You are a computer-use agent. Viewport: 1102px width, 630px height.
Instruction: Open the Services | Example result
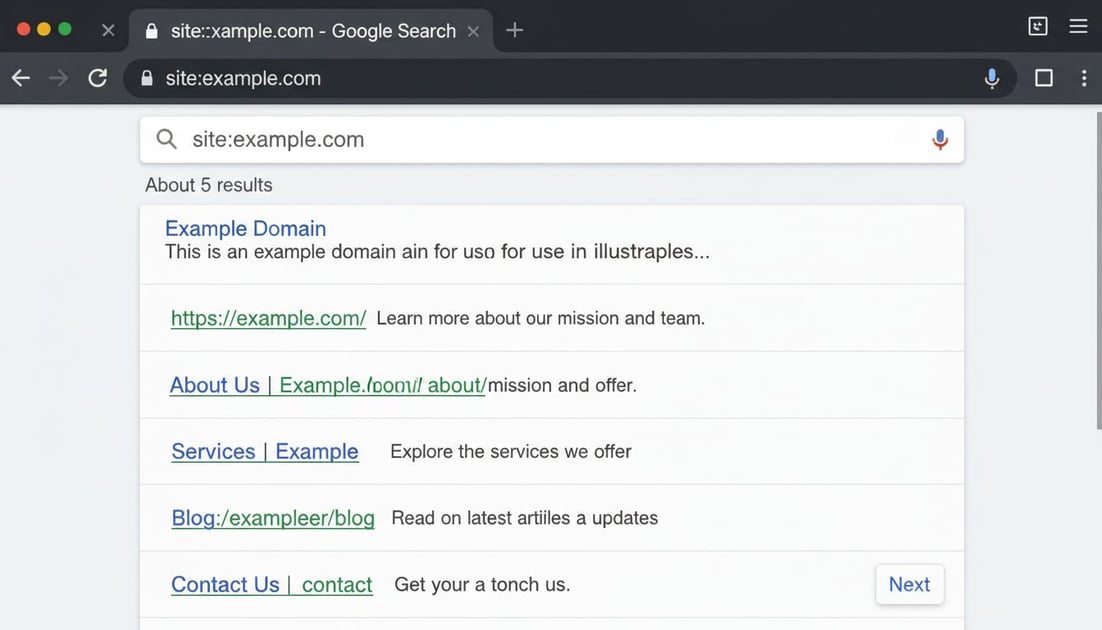[x=264, y=451]
